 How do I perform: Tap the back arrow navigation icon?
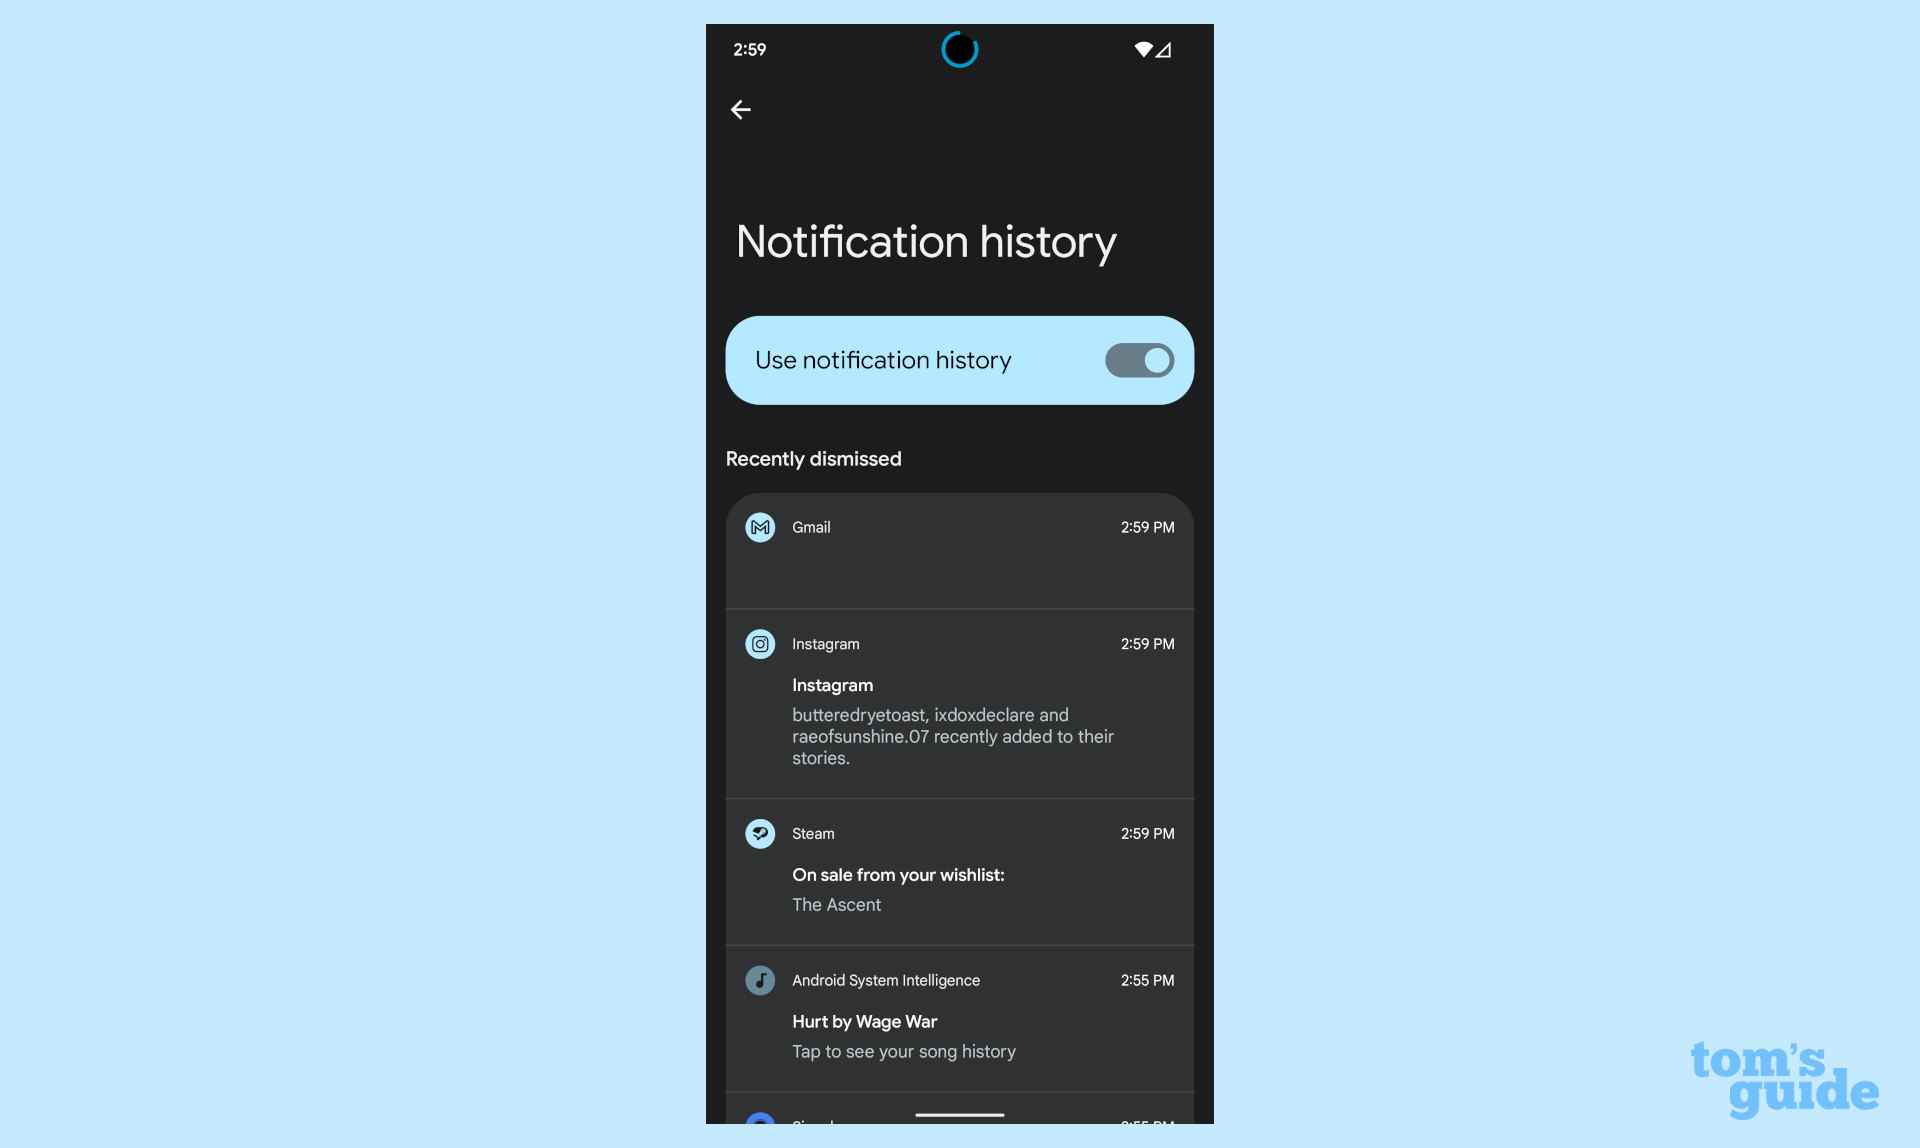(741, 108)
